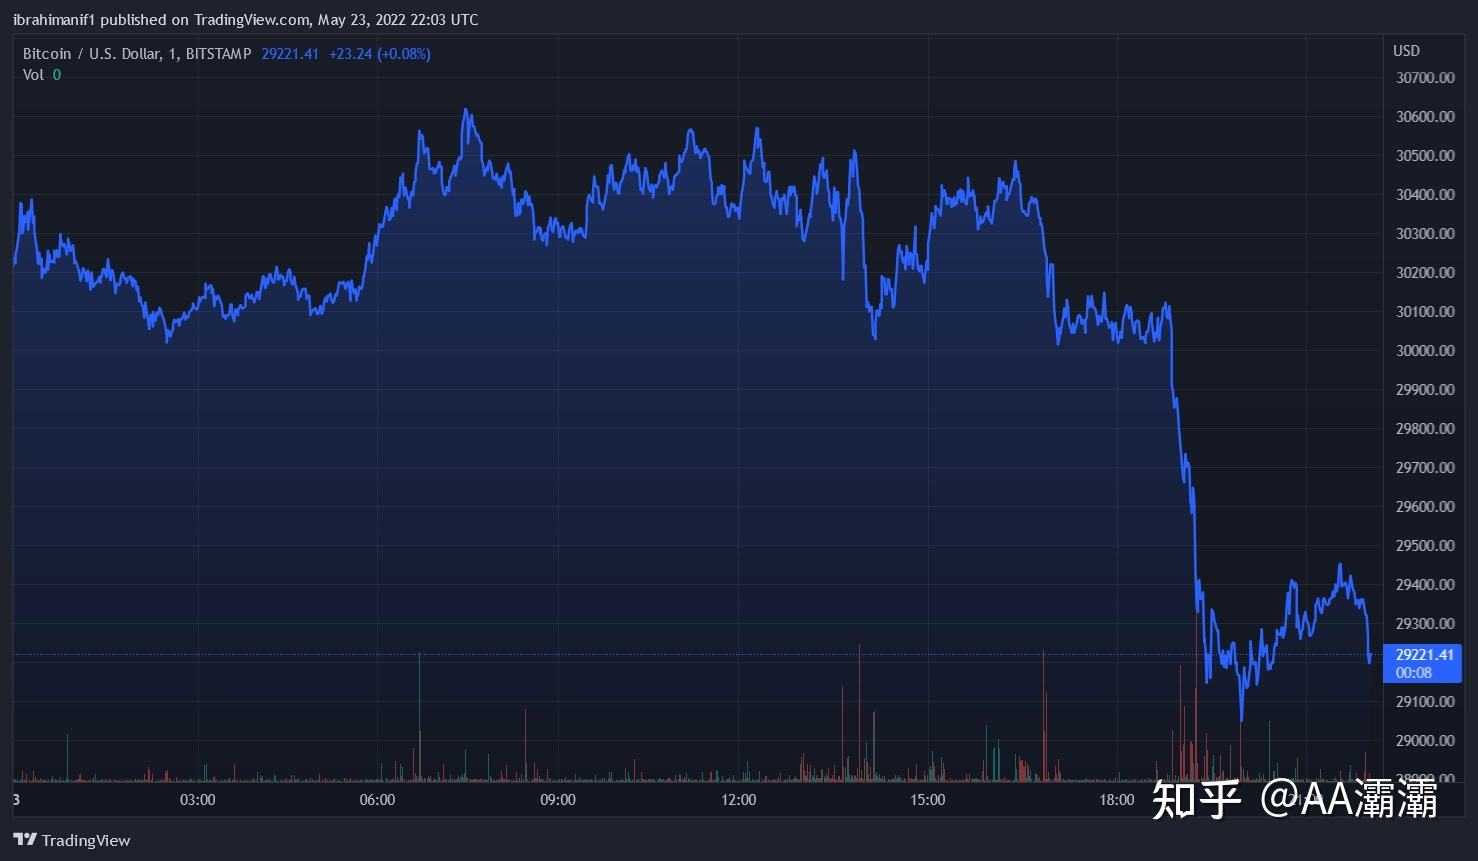Click the Bitcoin / U.S. Dollar symbol title
Image resolution: width=1478 pixels, height=861 pixels.
[91, 54]
